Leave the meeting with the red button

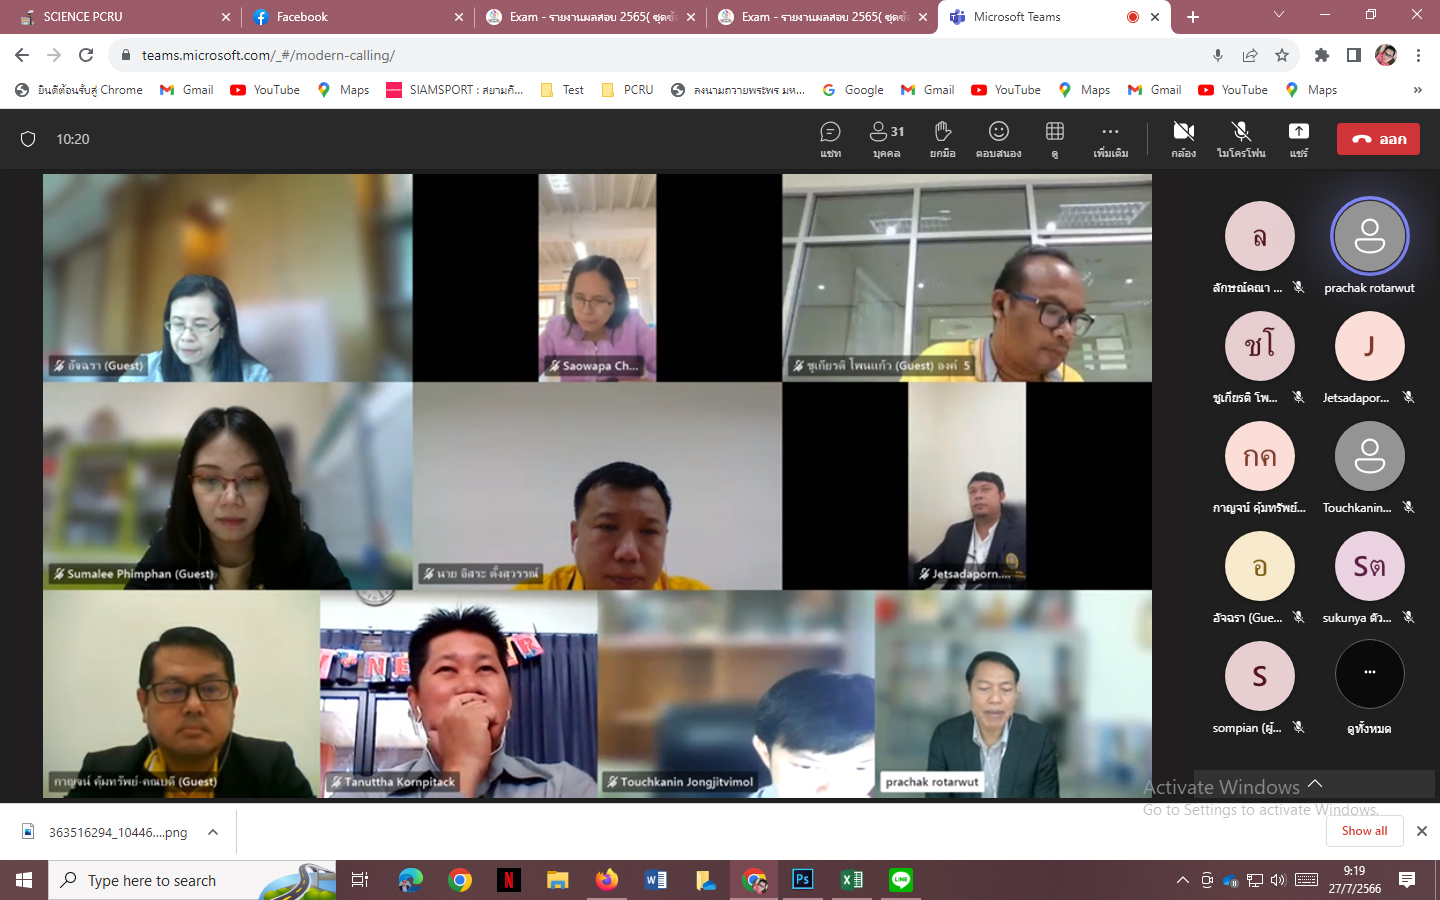[1378, 139]
